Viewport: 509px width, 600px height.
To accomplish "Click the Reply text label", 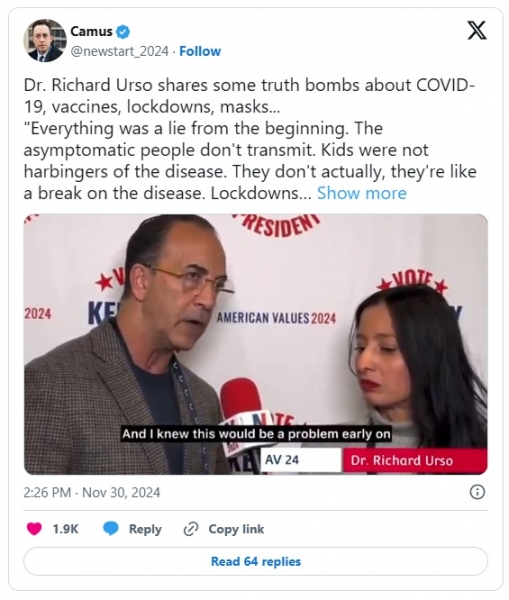I will [x=145, y=529].
